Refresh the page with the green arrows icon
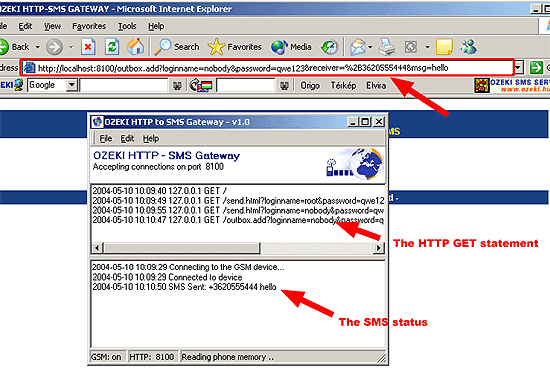This screenshot has width=550, height=371. click(112, 47)
